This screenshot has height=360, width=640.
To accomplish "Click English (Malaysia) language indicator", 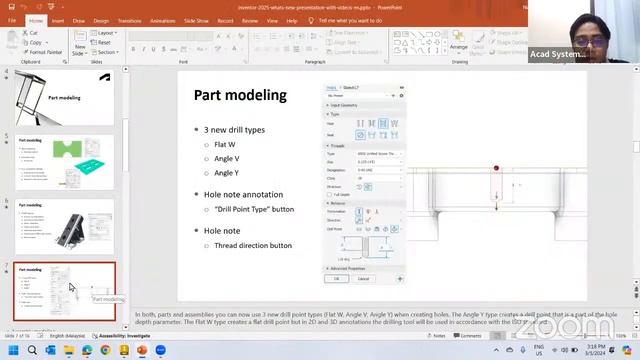I will coord(67,336).
